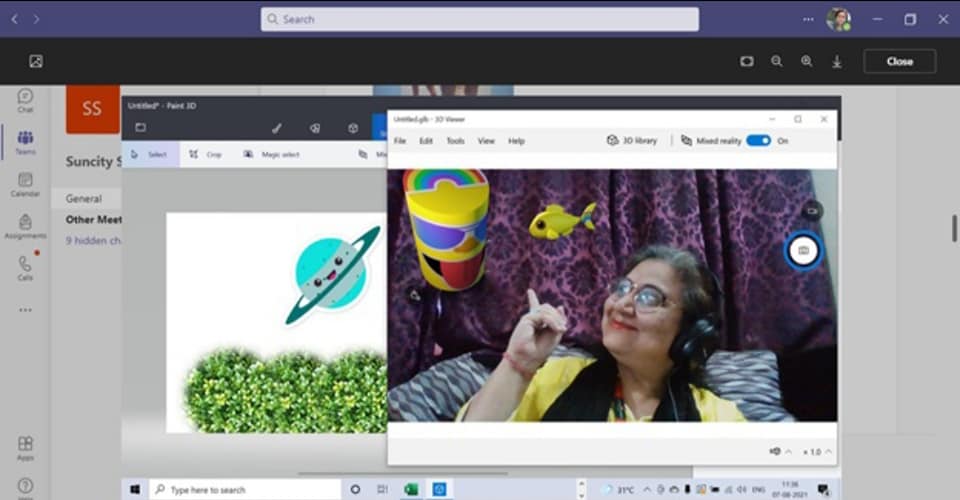Viewport: 960px width, 500px height.
Task: Open the Teams more options ellipsis
Action: click(808, 20)
